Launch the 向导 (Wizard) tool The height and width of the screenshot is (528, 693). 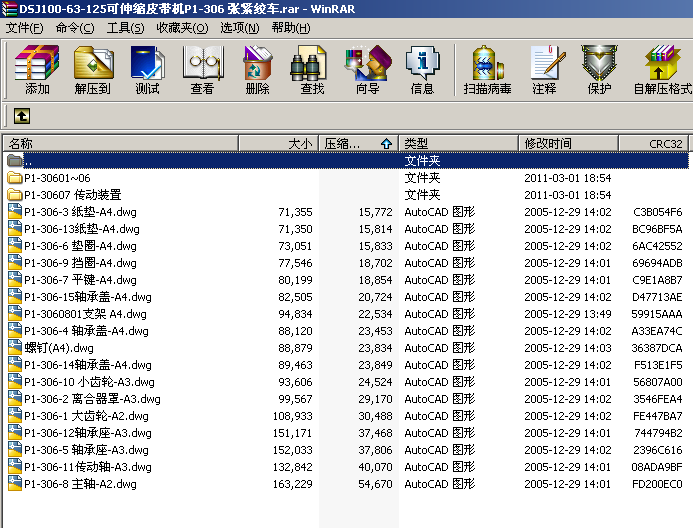[368, 70]
